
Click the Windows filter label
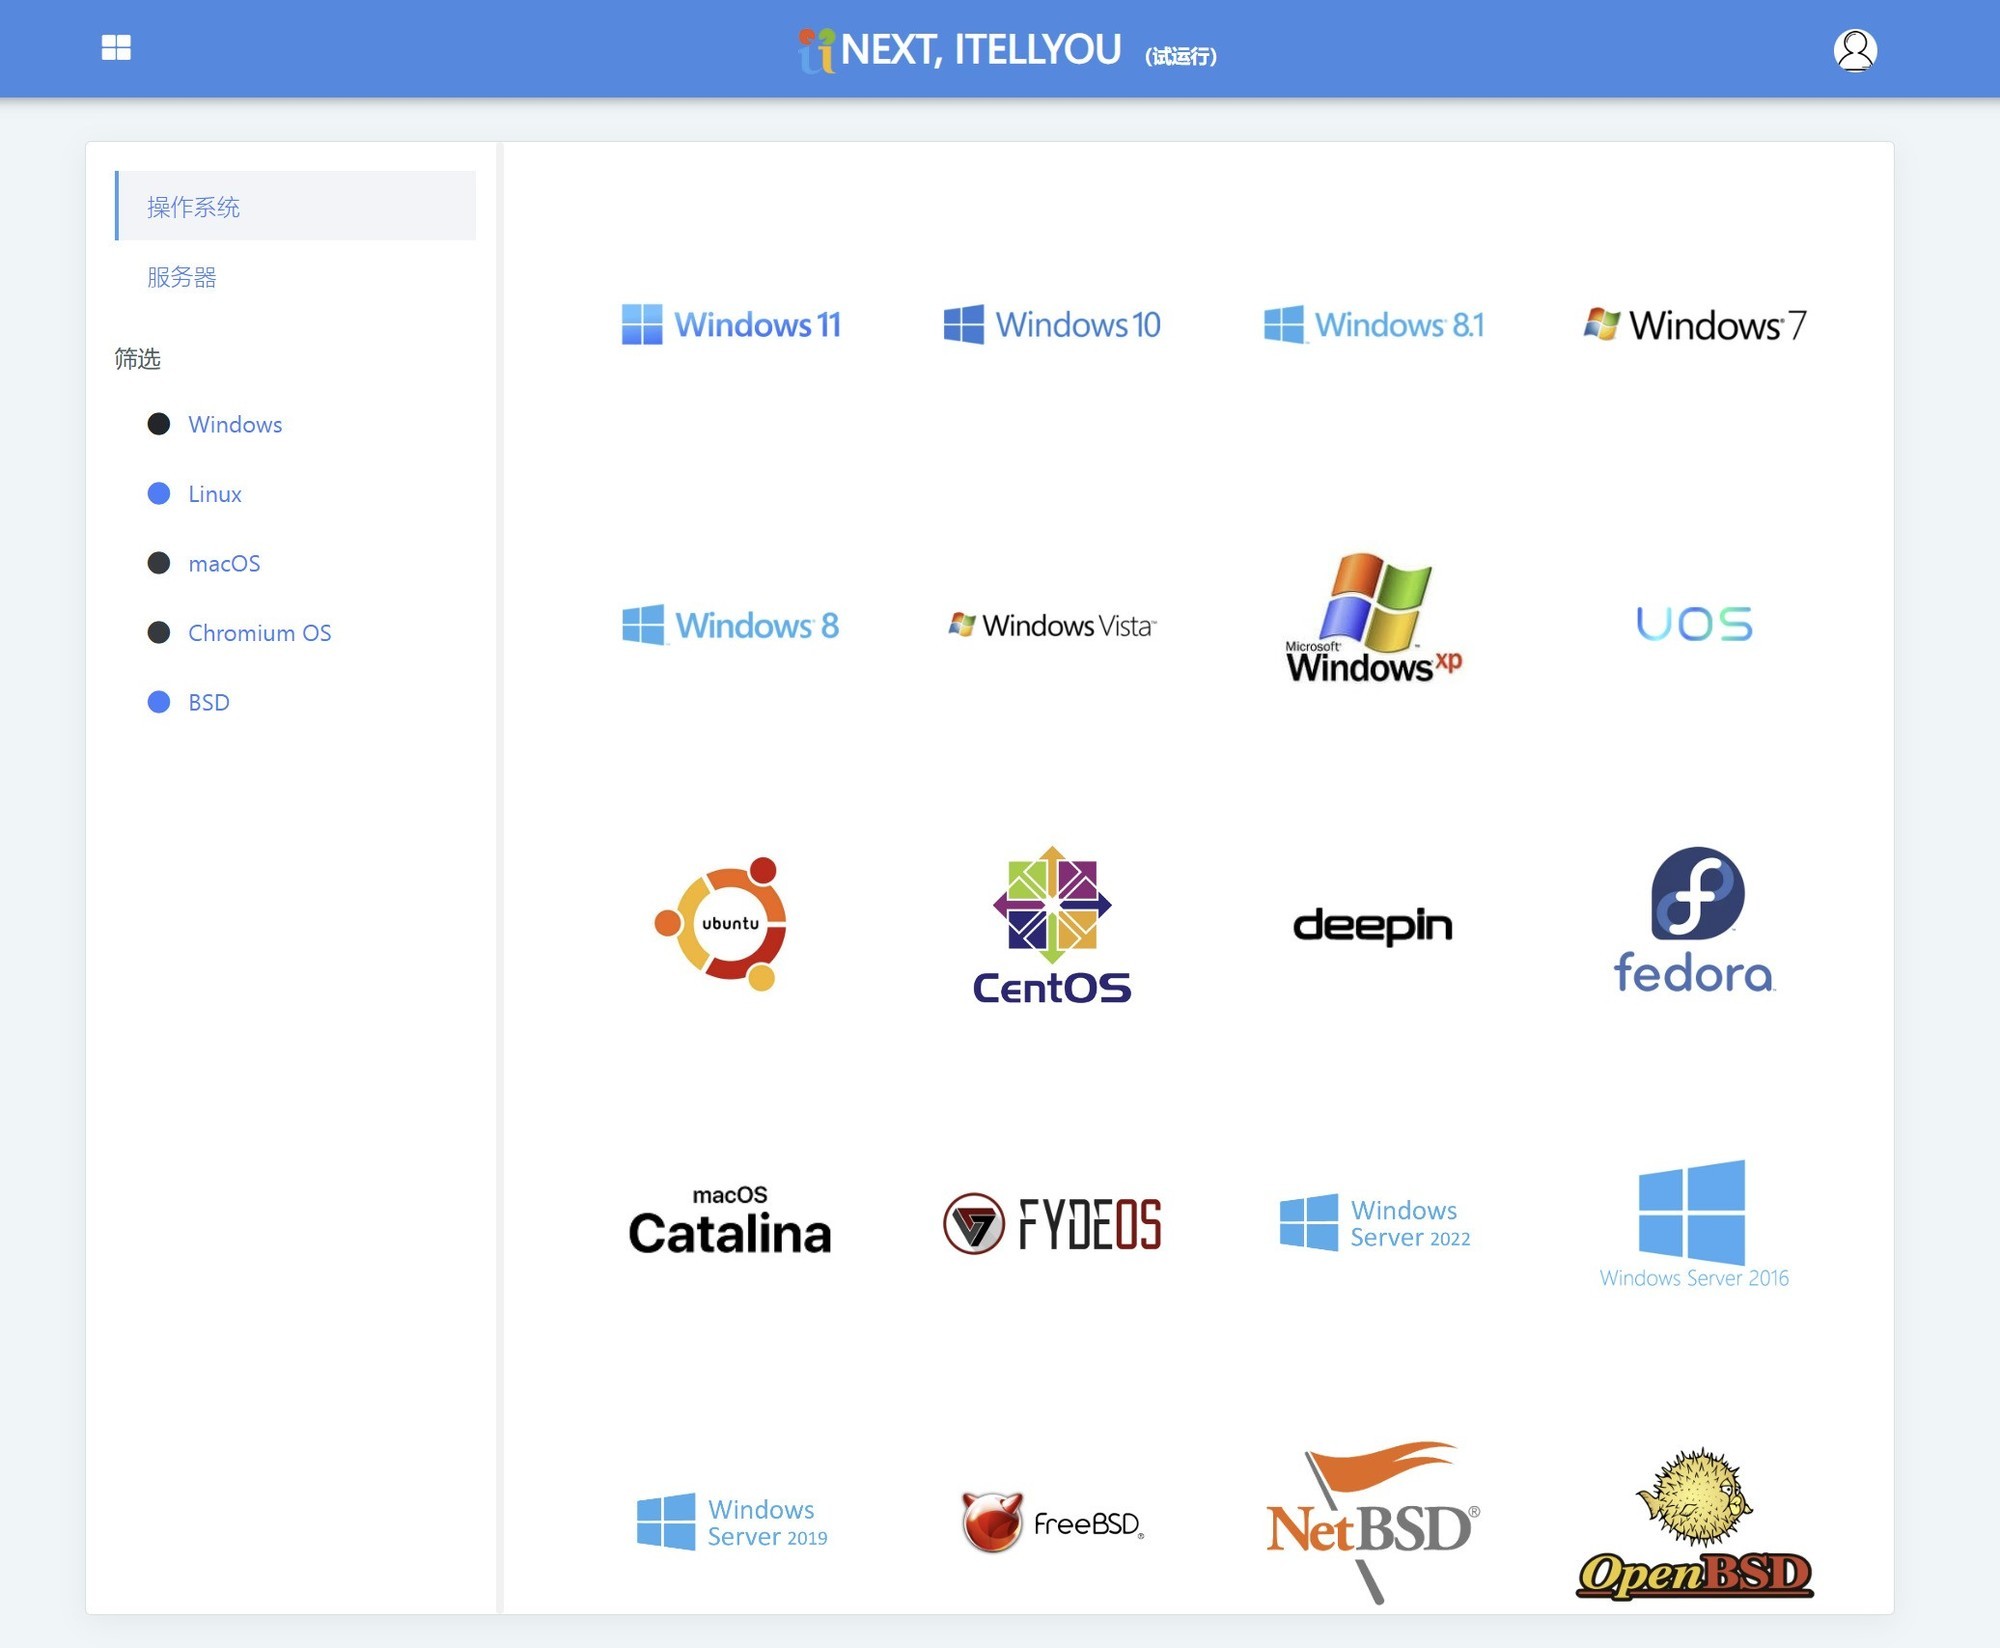pos(235,424)
